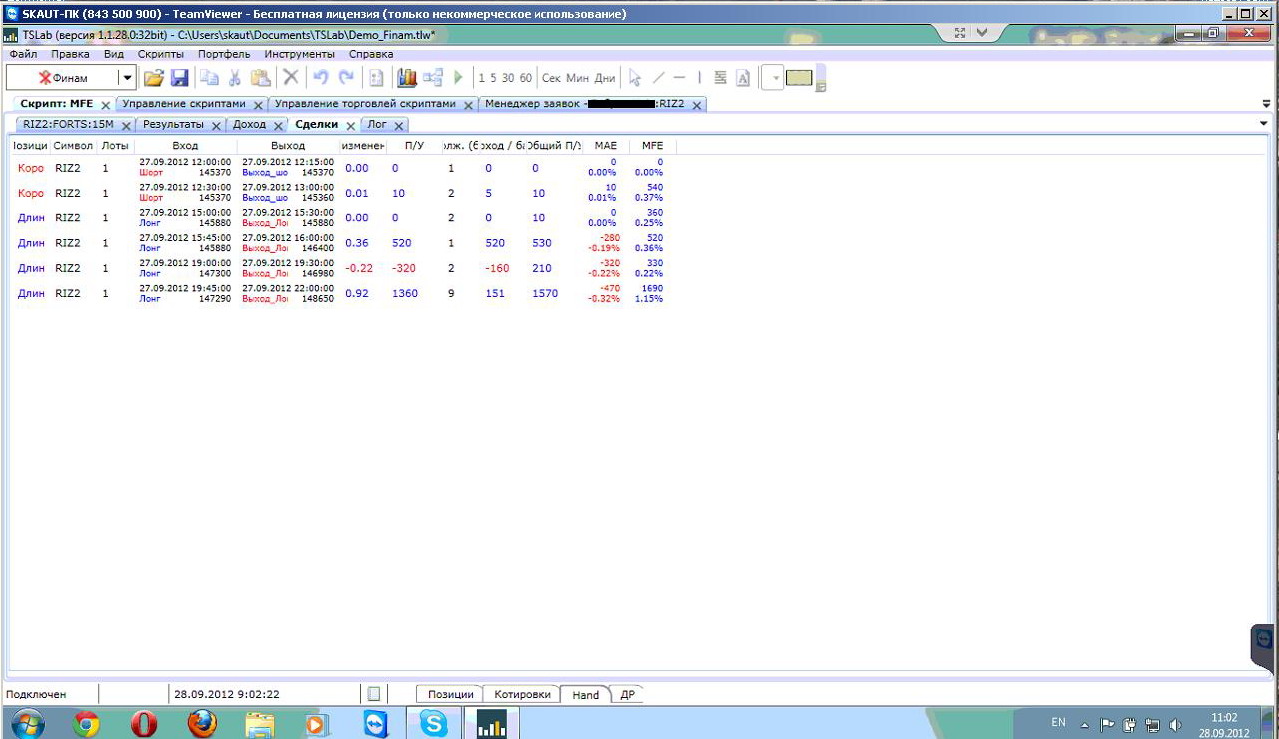
Task: Close the Лог tab
Action: coord(398,126)
